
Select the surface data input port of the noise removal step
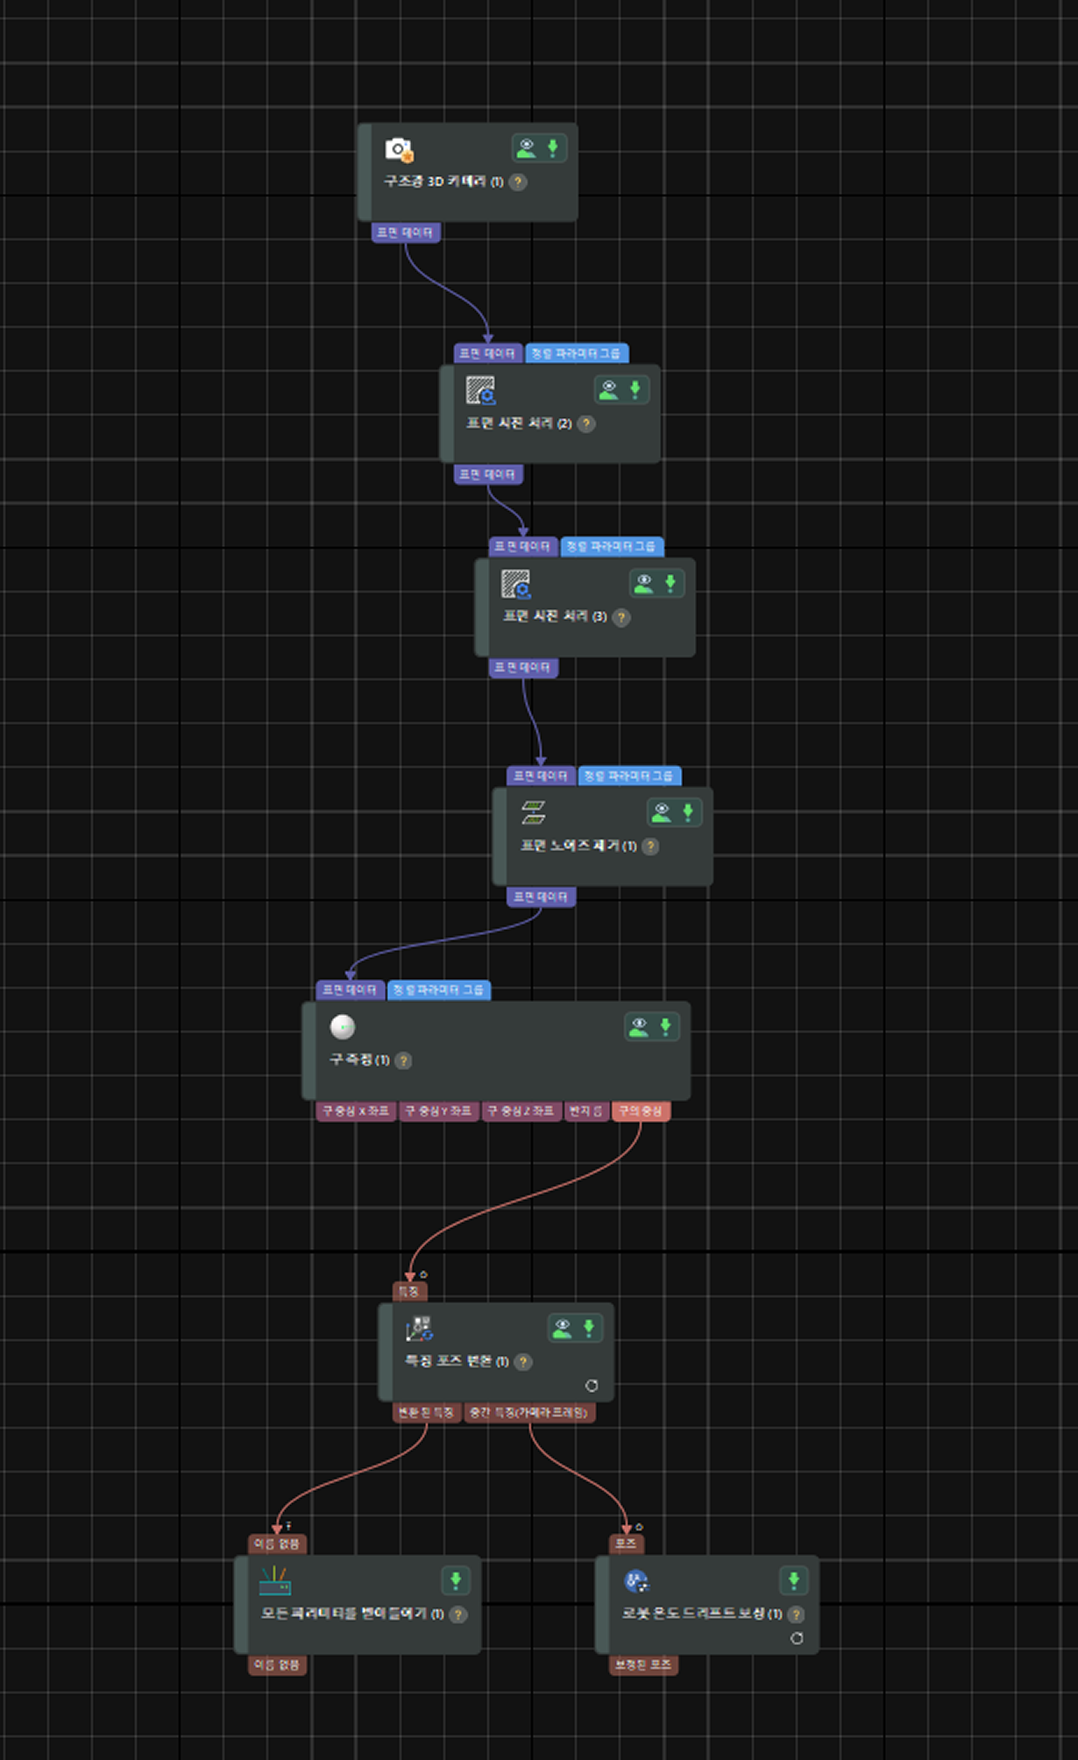click(541, 775)
